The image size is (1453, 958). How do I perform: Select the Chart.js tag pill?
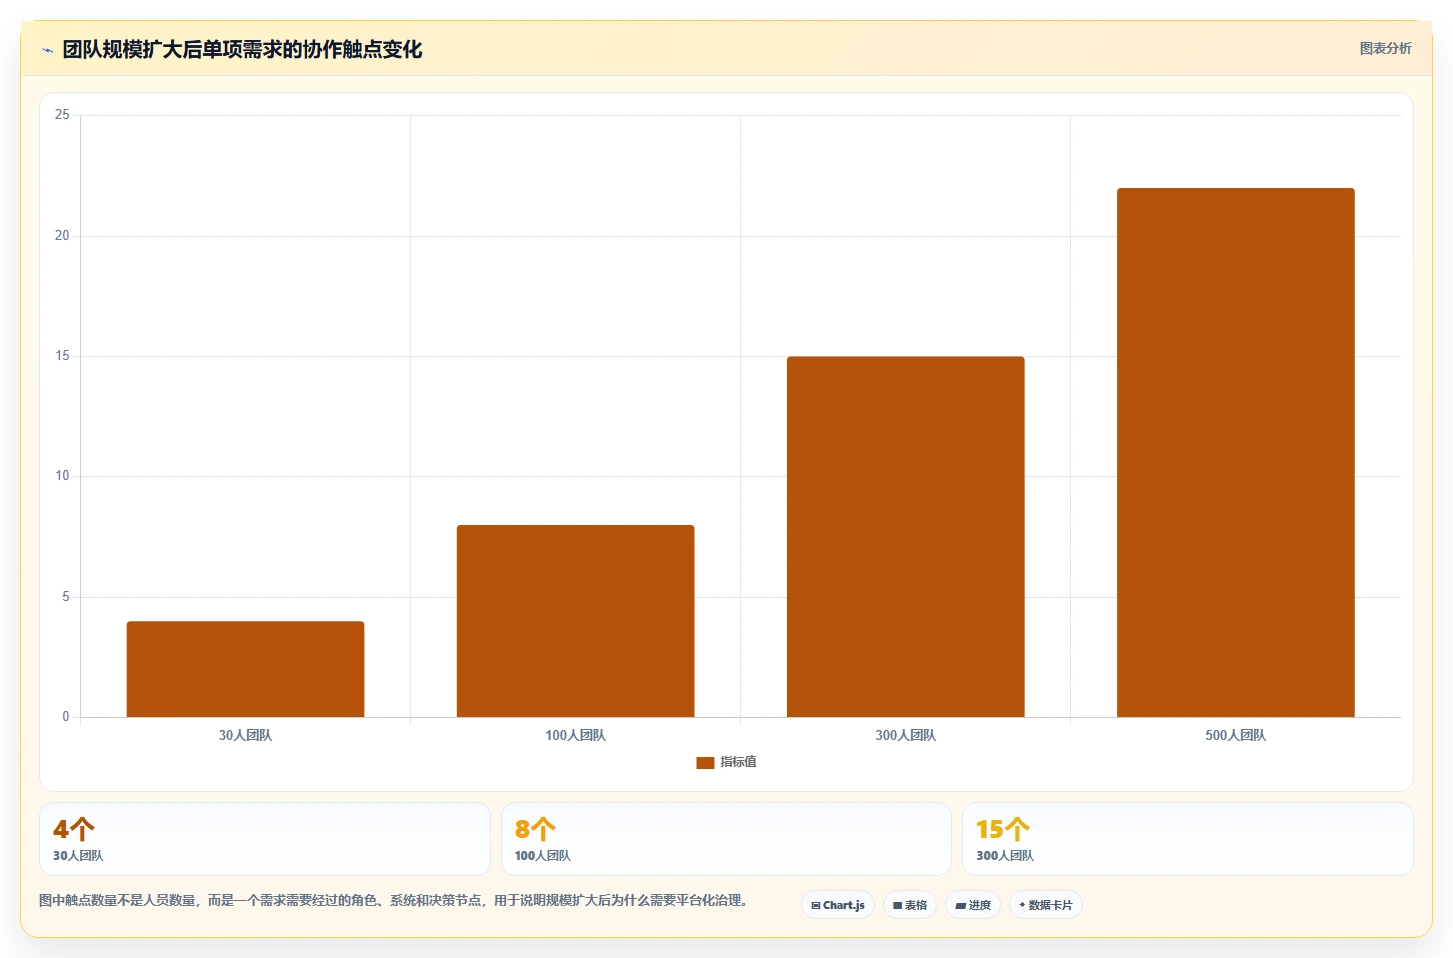pos(838,905)
